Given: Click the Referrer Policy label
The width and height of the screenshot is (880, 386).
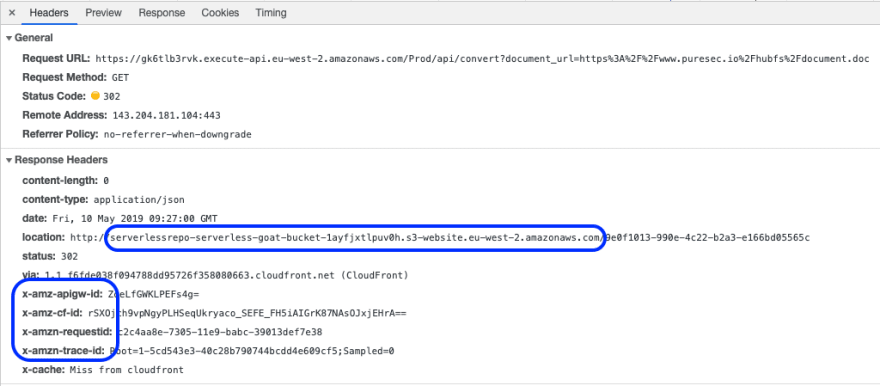Looking at the screenshot, I should pos(61,135).
